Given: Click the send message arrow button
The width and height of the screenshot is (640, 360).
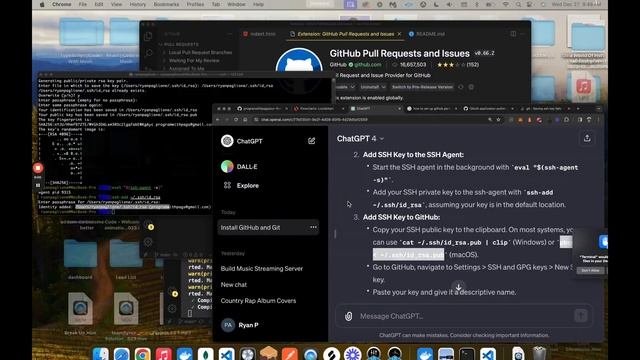Looking at the screenshot, I should click(581, 316).
